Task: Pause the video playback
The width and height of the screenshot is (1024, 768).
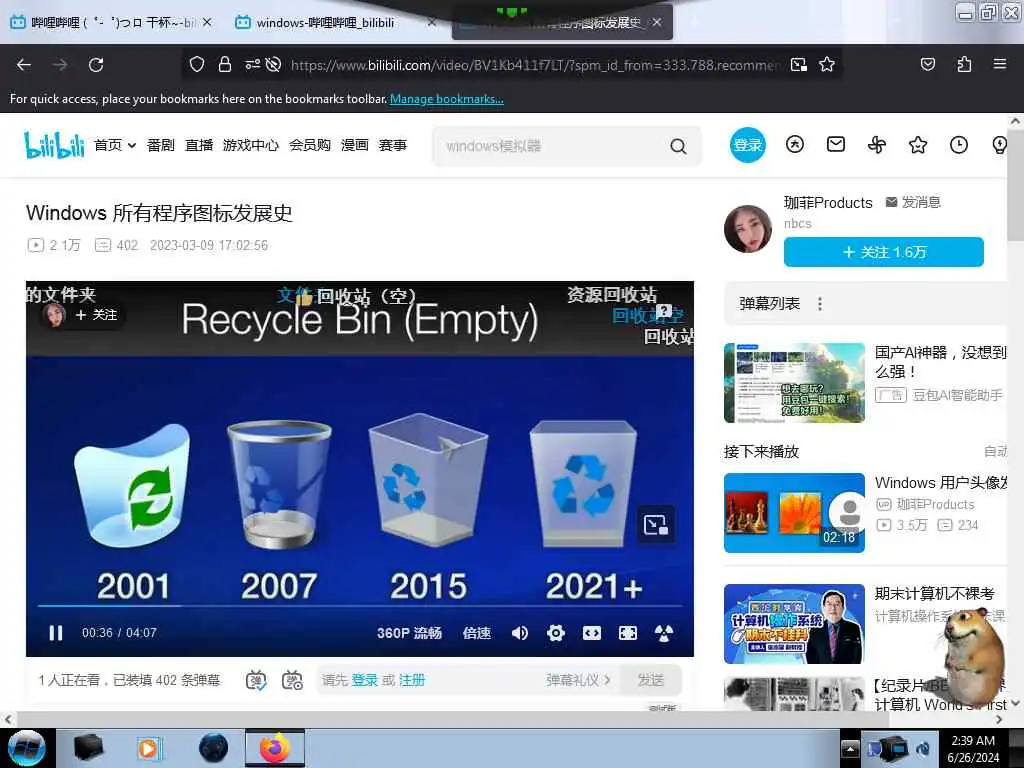Action: tap(56, 633)
